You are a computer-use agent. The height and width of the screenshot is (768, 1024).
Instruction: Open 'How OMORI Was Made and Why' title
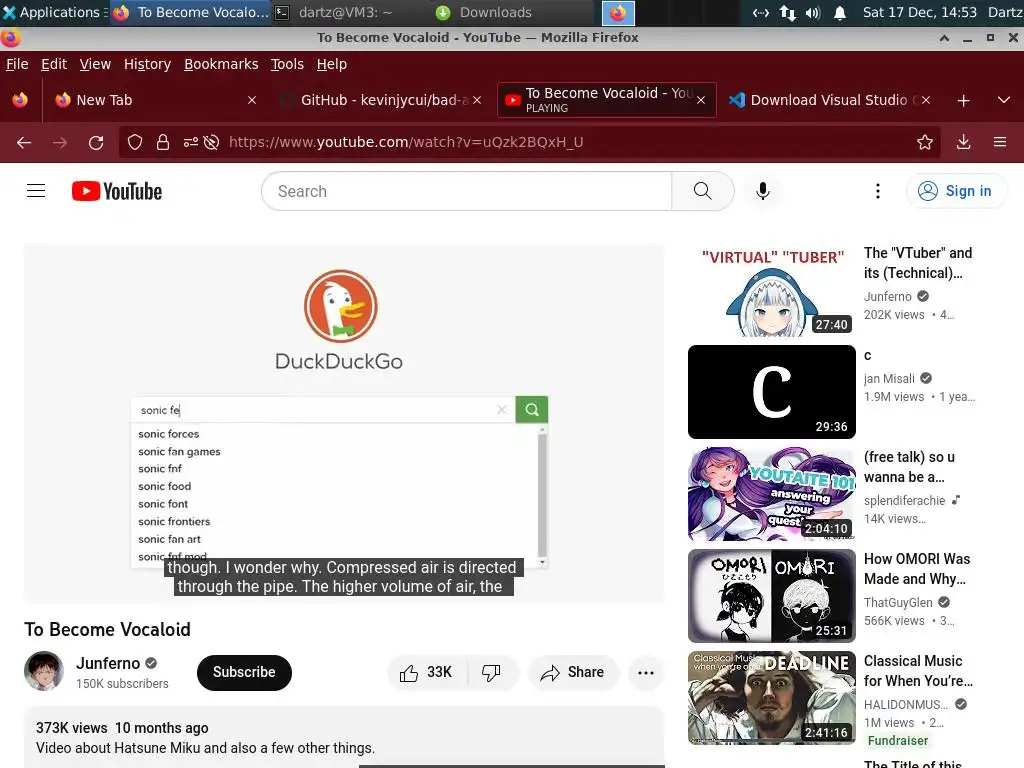tap(917, 569)
